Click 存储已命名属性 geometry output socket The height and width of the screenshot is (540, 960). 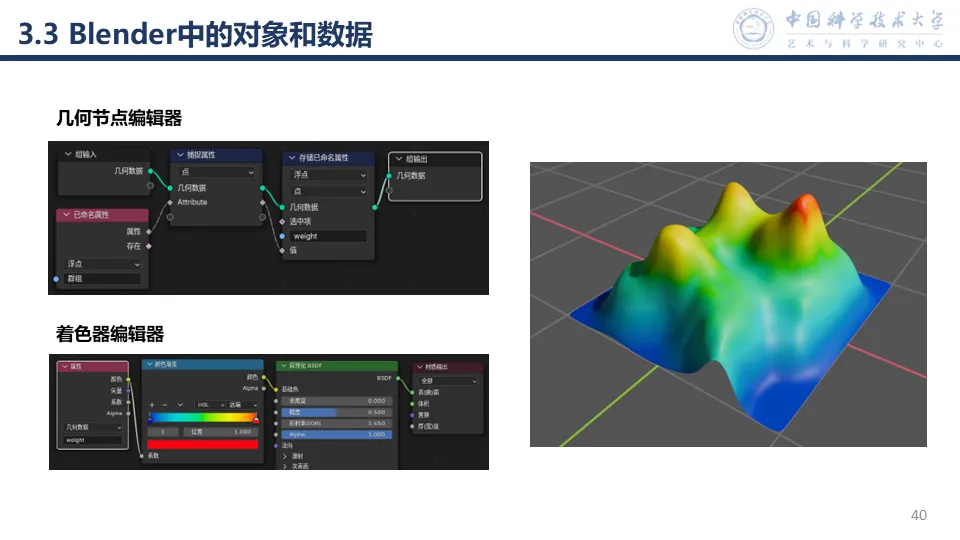coord(375,208)
